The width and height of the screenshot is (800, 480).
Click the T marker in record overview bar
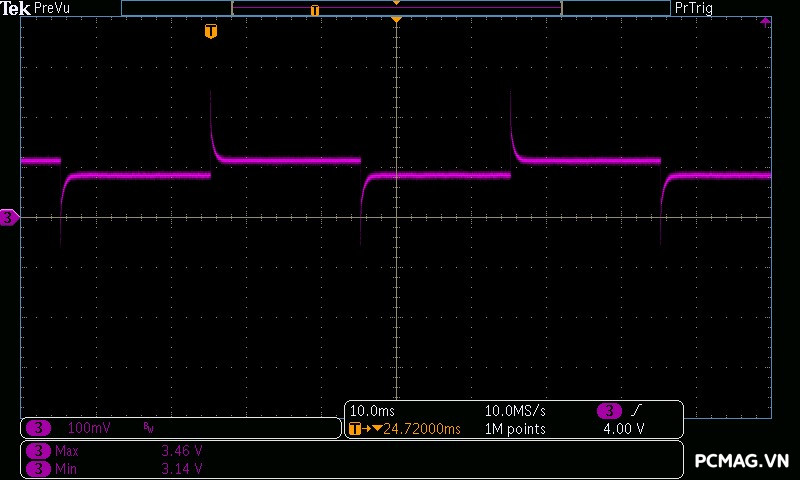315,10
